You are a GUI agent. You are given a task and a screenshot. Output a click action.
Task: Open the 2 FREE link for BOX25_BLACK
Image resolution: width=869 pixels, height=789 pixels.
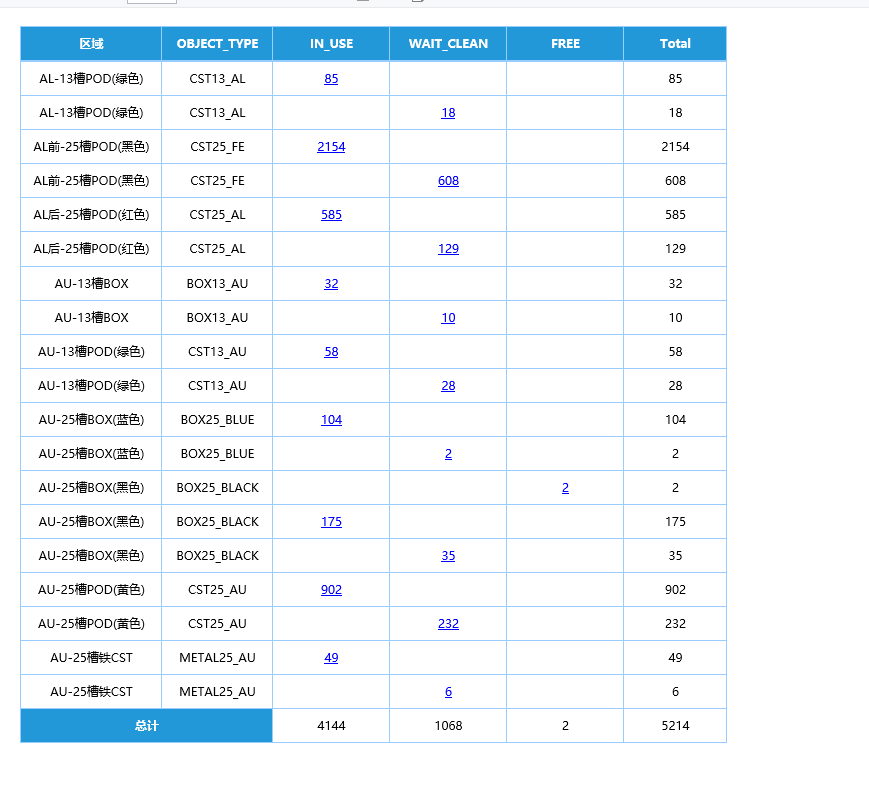[x=565, y=488]
